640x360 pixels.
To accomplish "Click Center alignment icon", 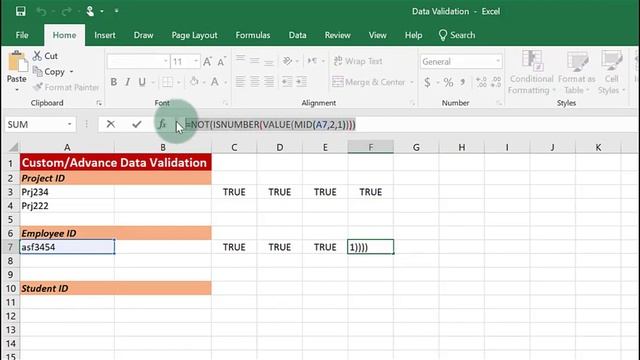I will 255,82.
